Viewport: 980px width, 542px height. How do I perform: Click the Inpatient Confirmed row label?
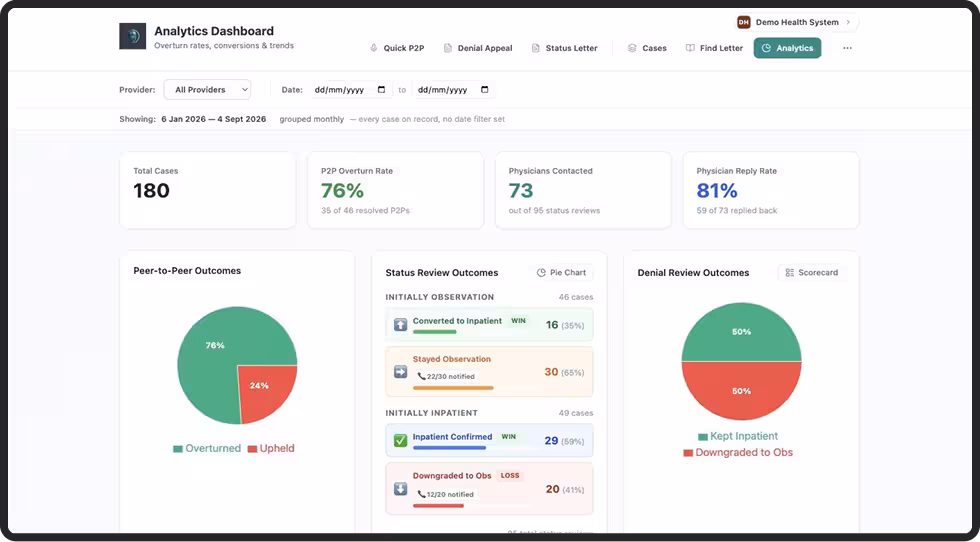[x=452, y=437]
